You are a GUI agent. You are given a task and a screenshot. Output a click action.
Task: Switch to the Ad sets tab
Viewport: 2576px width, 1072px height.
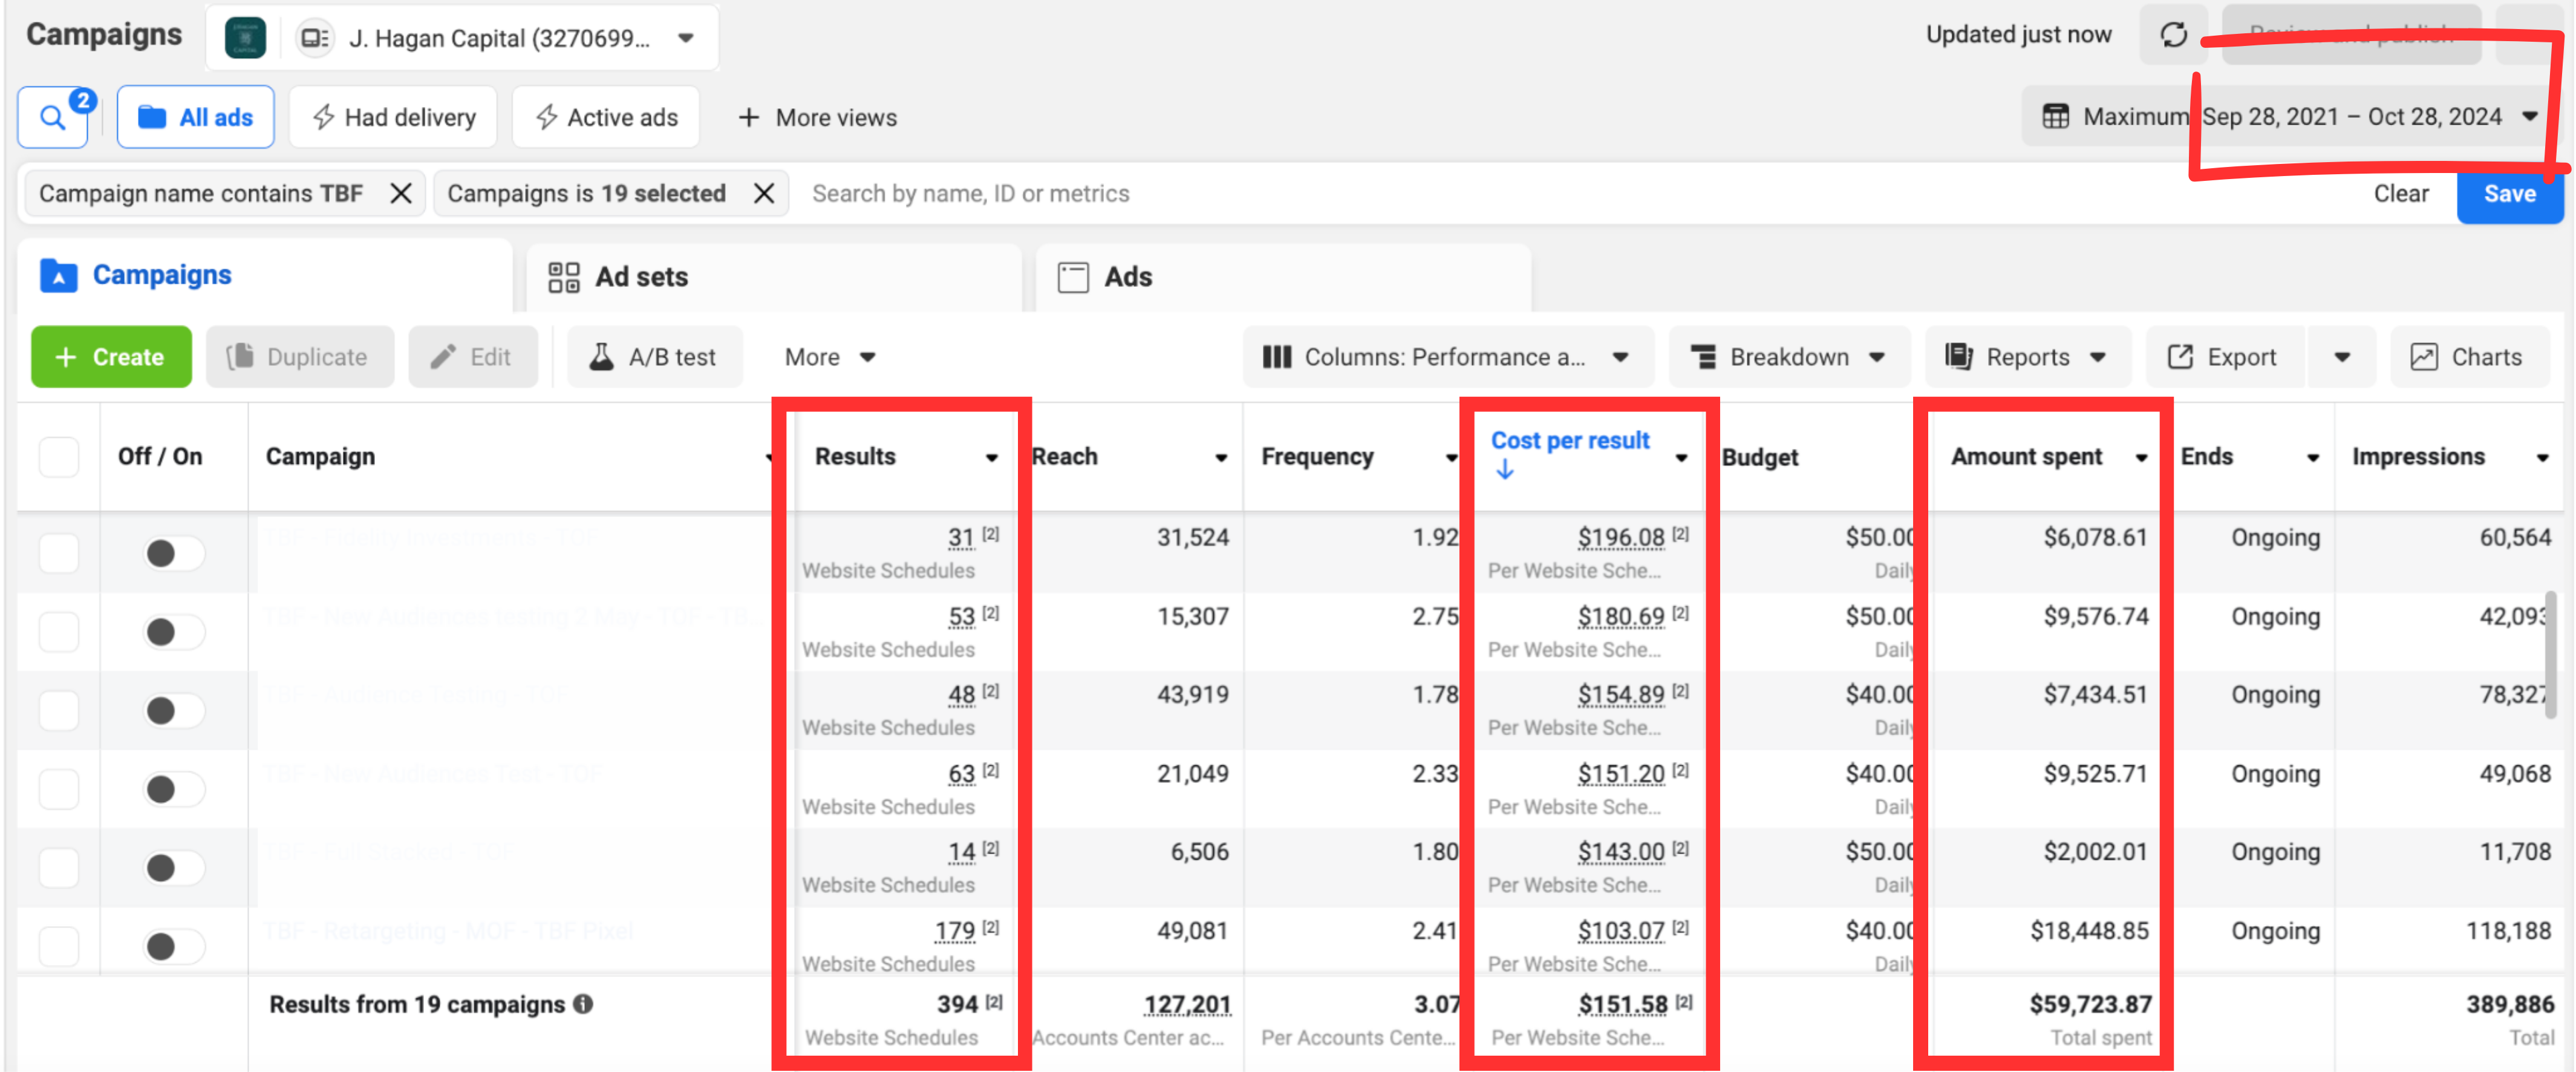pos(774,277)
